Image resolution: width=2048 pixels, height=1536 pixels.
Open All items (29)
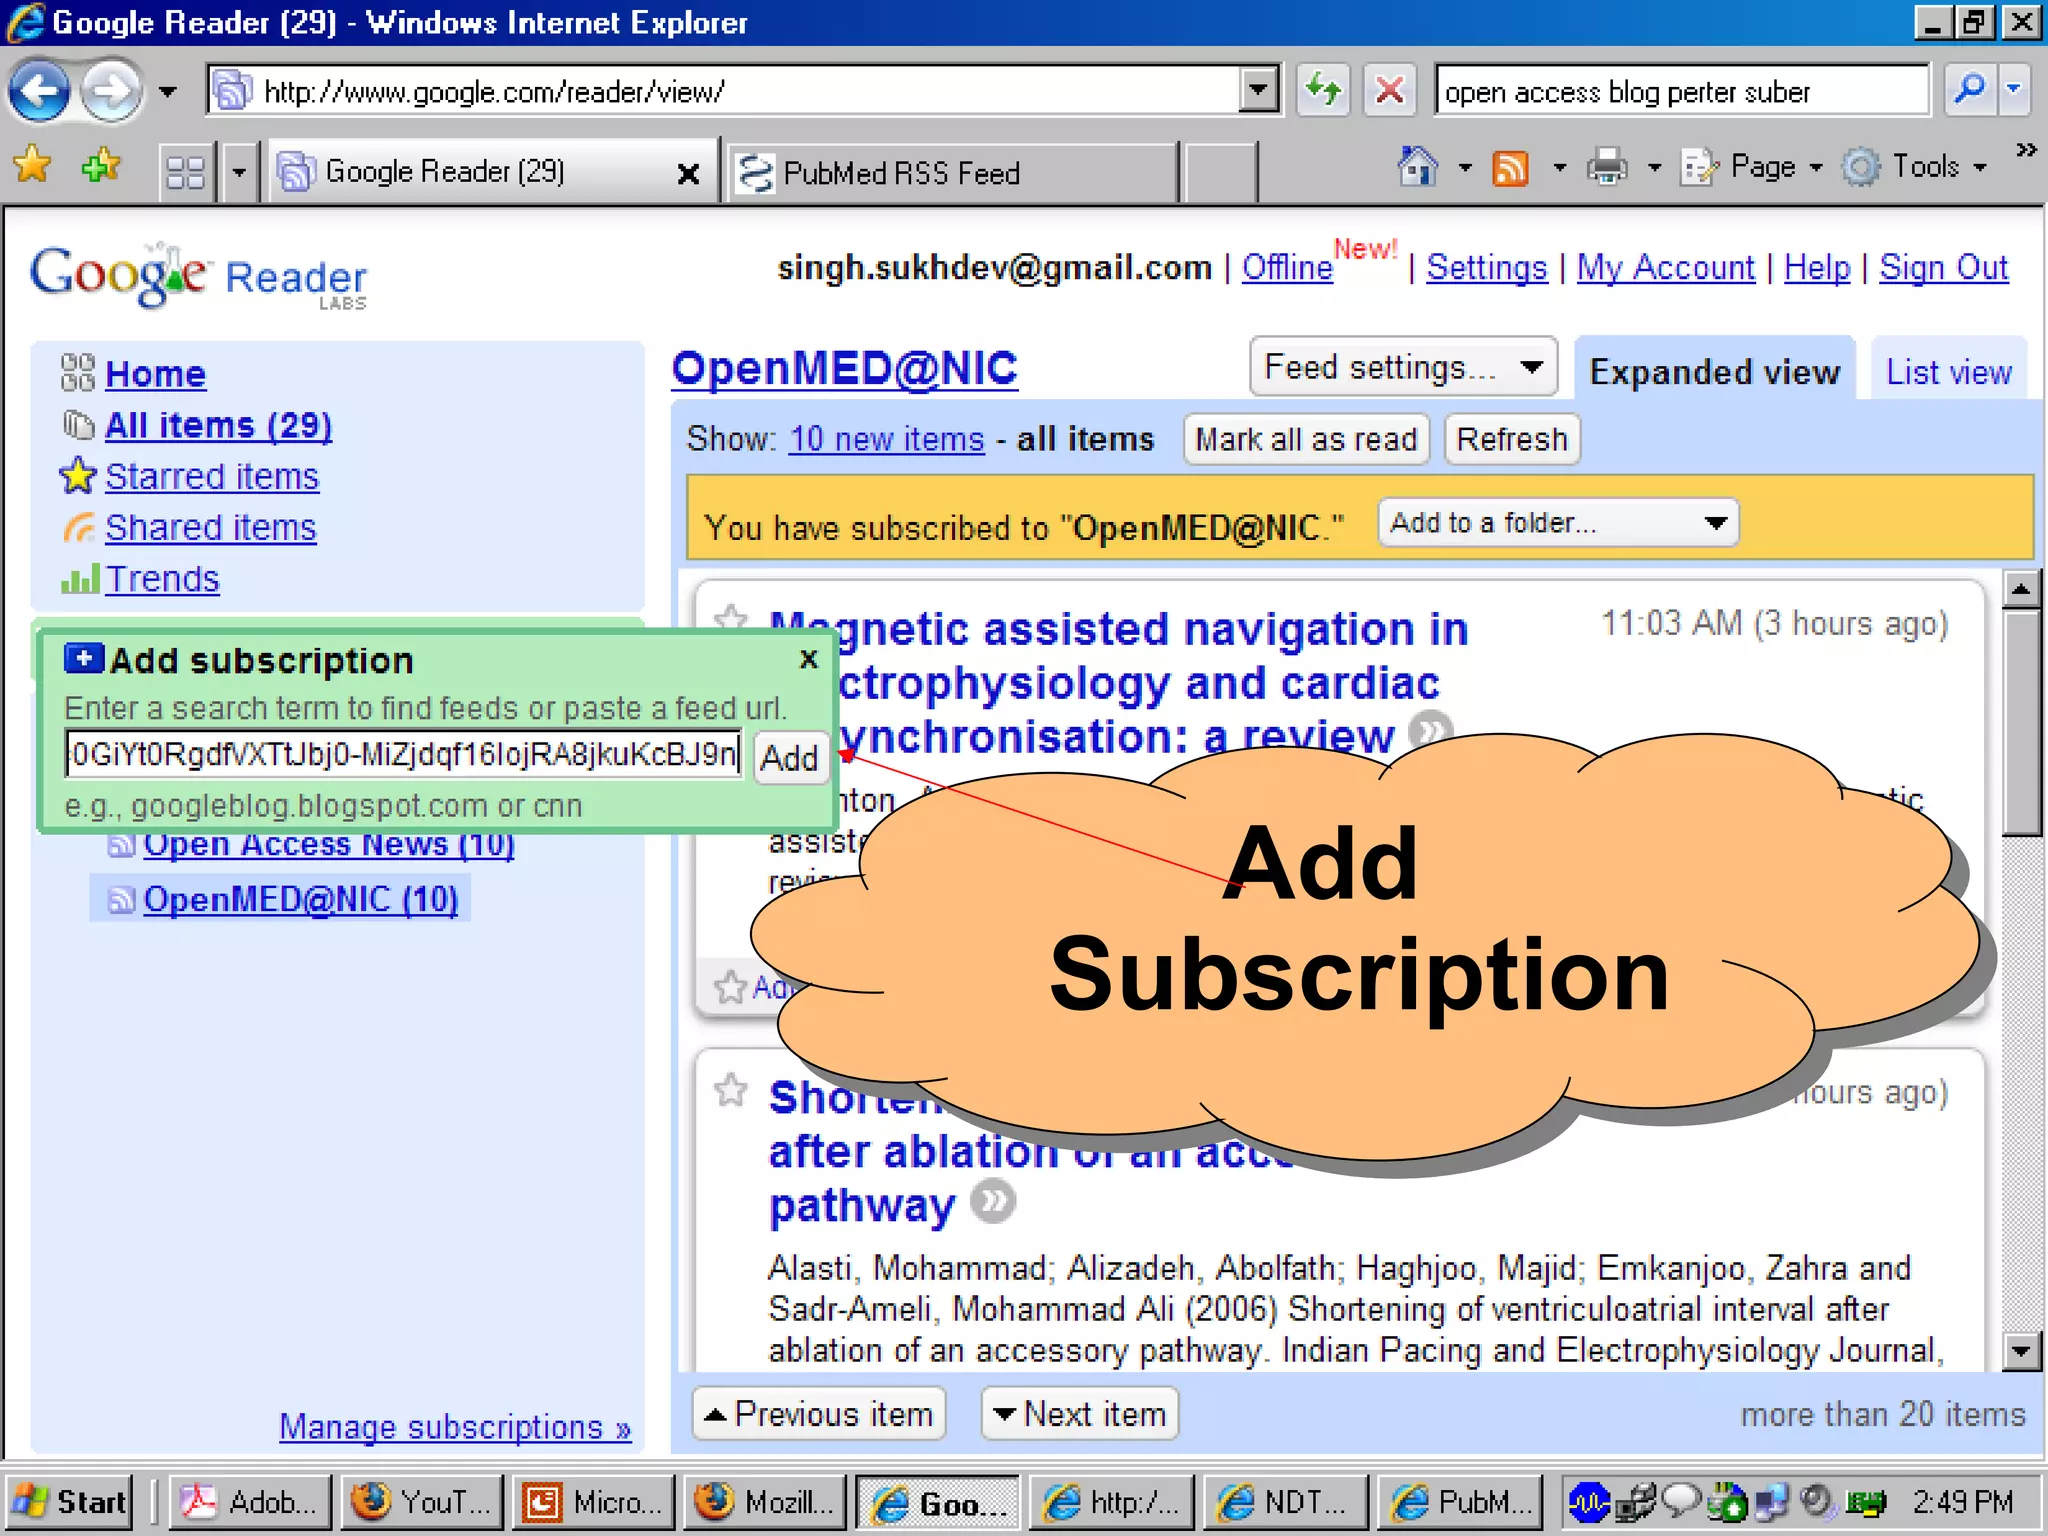coord(218,425)
